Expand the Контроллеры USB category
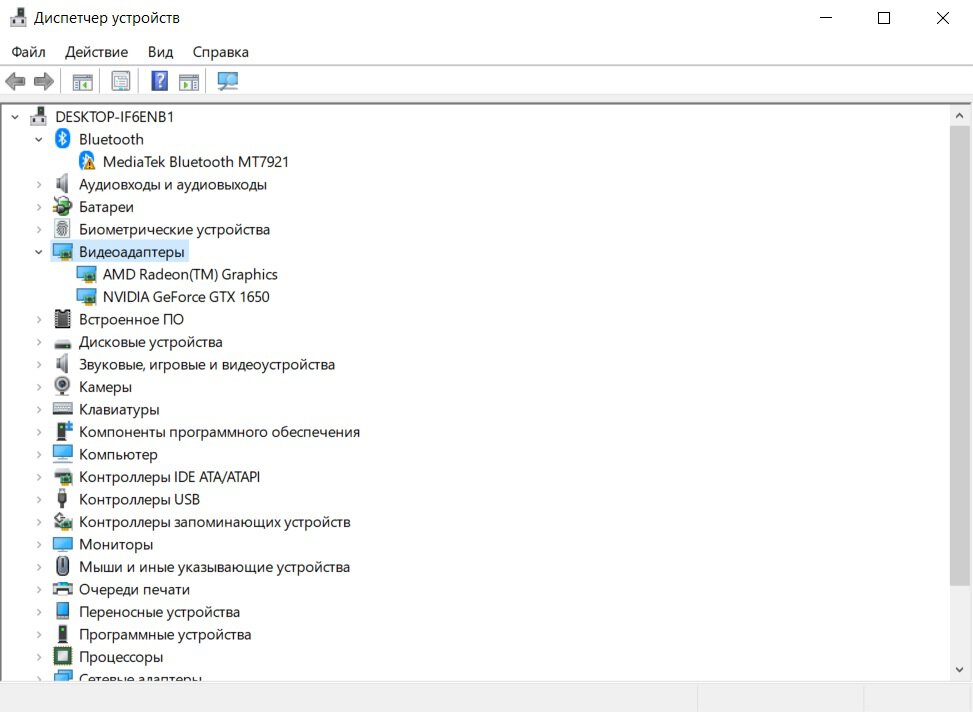This screenshot has width=973, height=712. tap(39, 499)
